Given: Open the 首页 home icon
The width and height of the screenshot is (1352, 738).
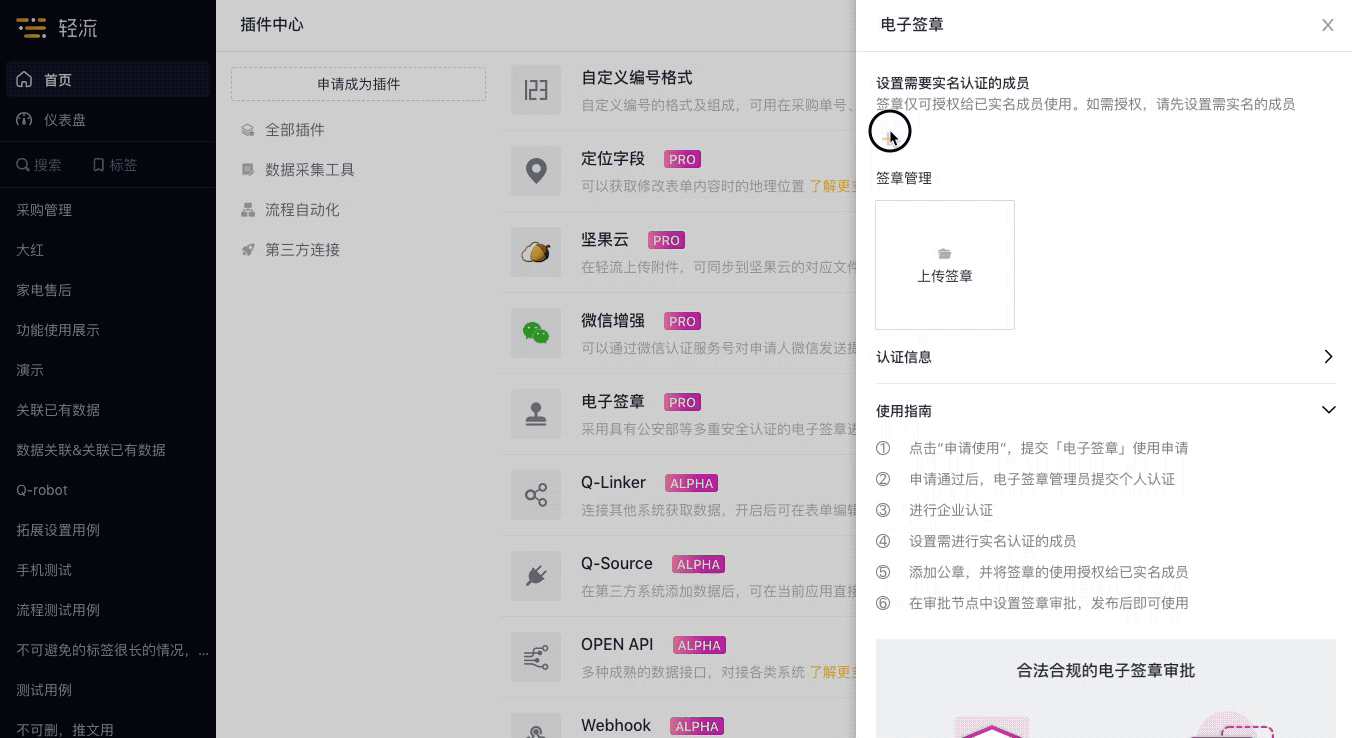Looking at the screenshot, I should click(x=24, y=80).
